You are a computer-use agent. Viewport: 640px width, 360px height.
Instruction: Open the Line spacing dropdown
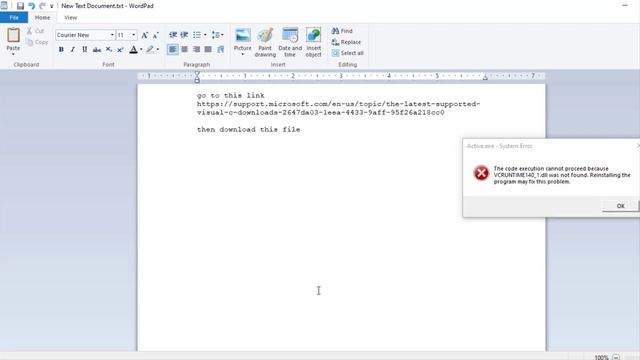click(218, 35)
